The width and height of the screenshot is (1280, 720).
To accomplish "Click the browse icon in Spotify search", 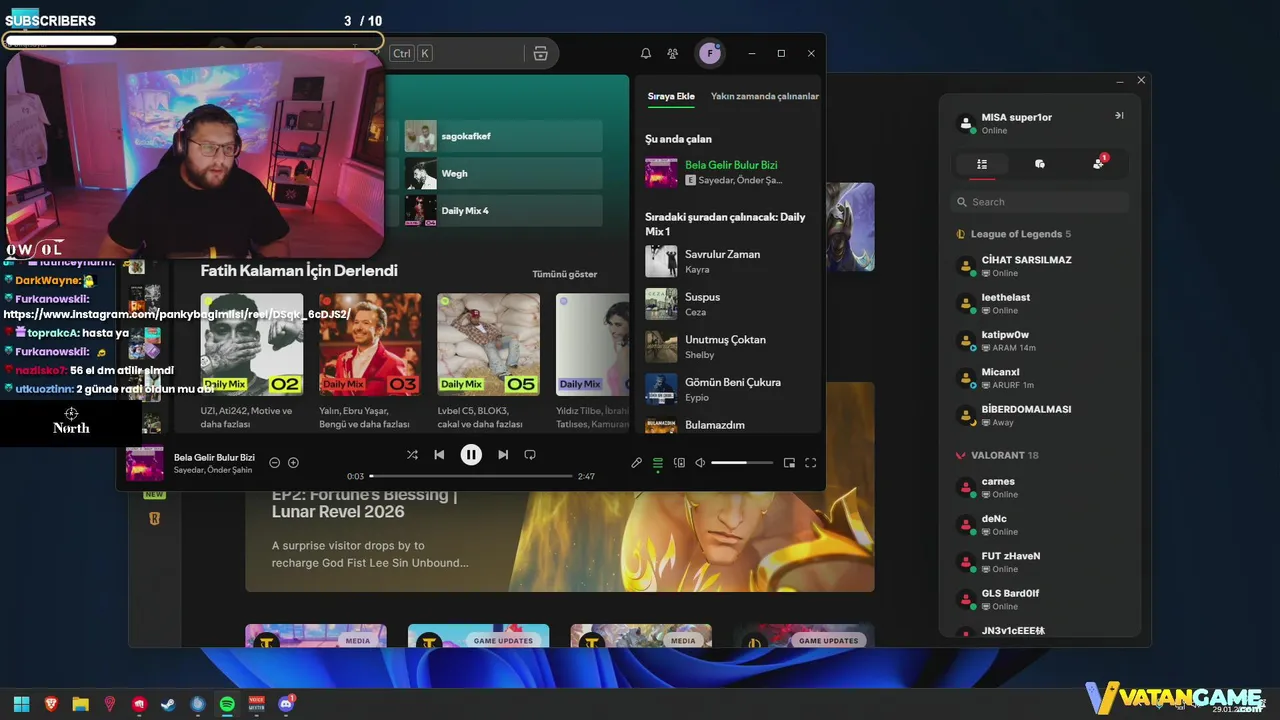I will (x=540, y=53).
